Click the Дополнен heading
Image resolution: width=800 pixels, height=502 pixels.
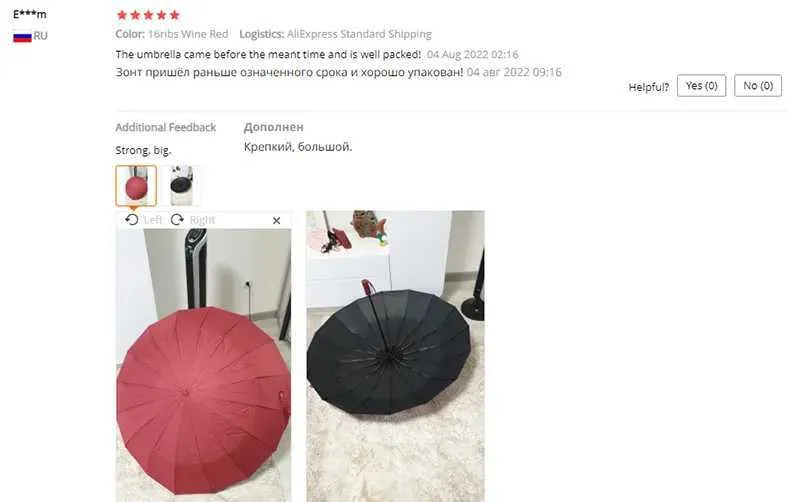[273, 127]
